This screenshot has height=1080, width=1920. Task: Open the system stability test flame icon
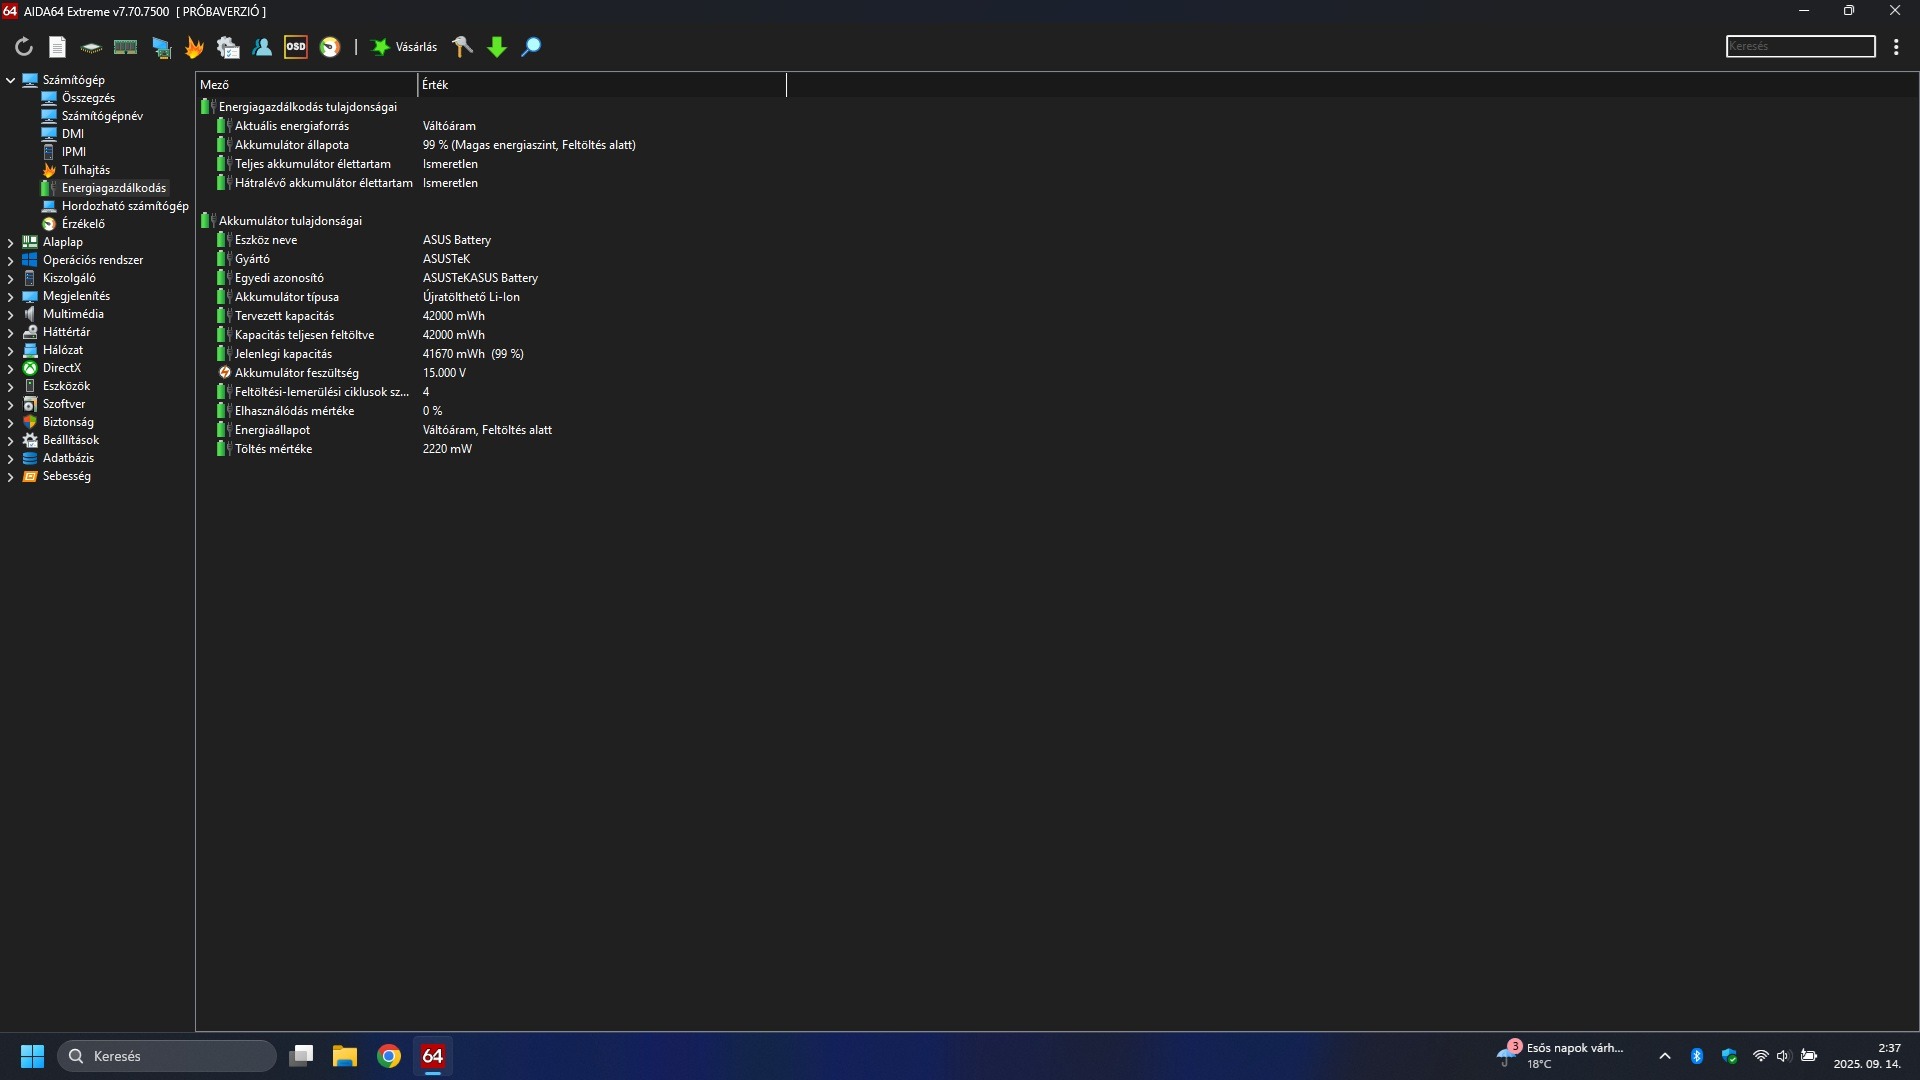[194, 47]
